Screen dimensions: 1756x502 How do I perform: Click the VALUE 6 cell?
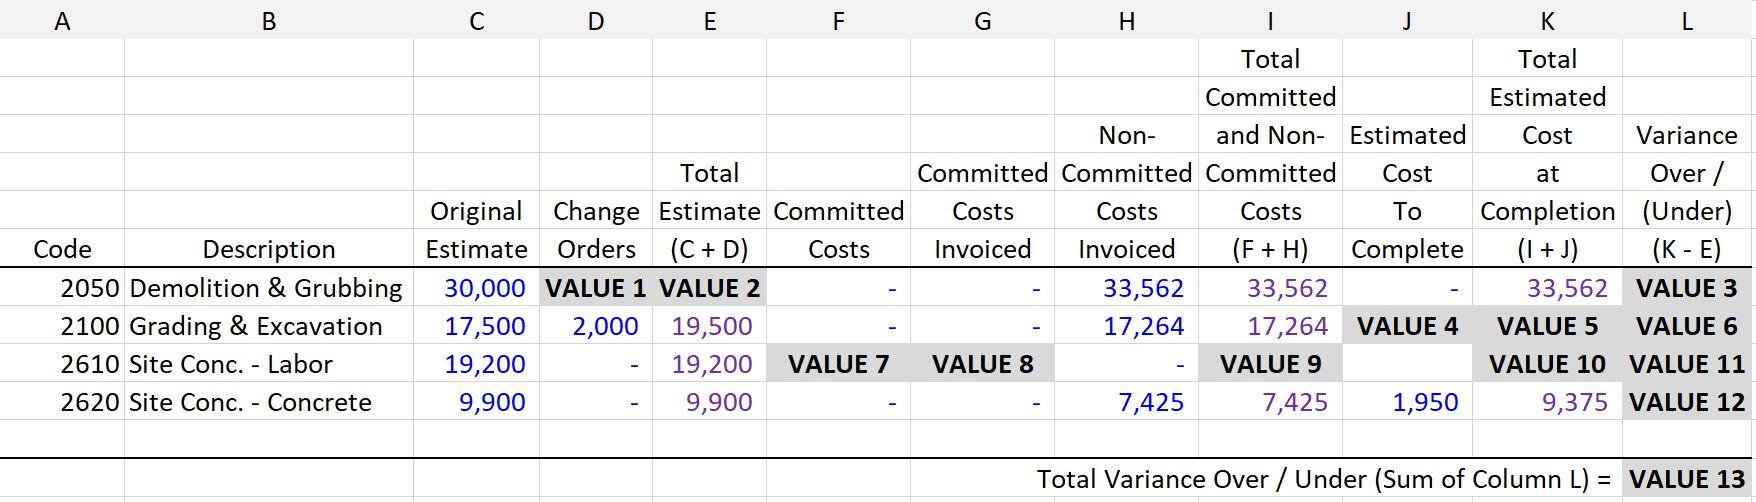pyautogui.click(x=1688, y=326)
